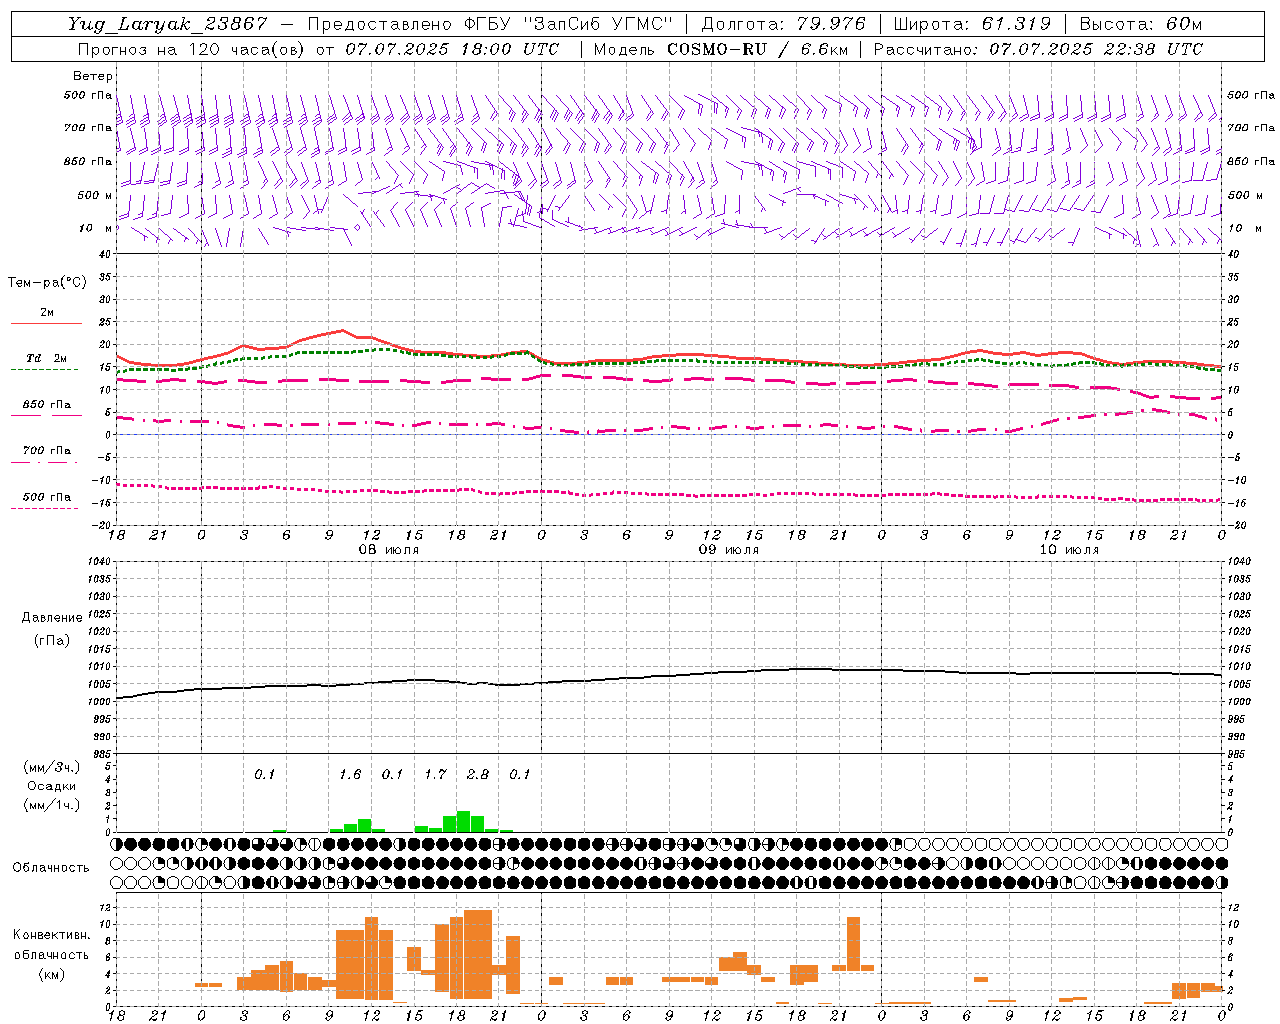This screenshot has width=1280, height=1024.
Task: Click the Широта: 61.319 value
Action: (972, 24)
